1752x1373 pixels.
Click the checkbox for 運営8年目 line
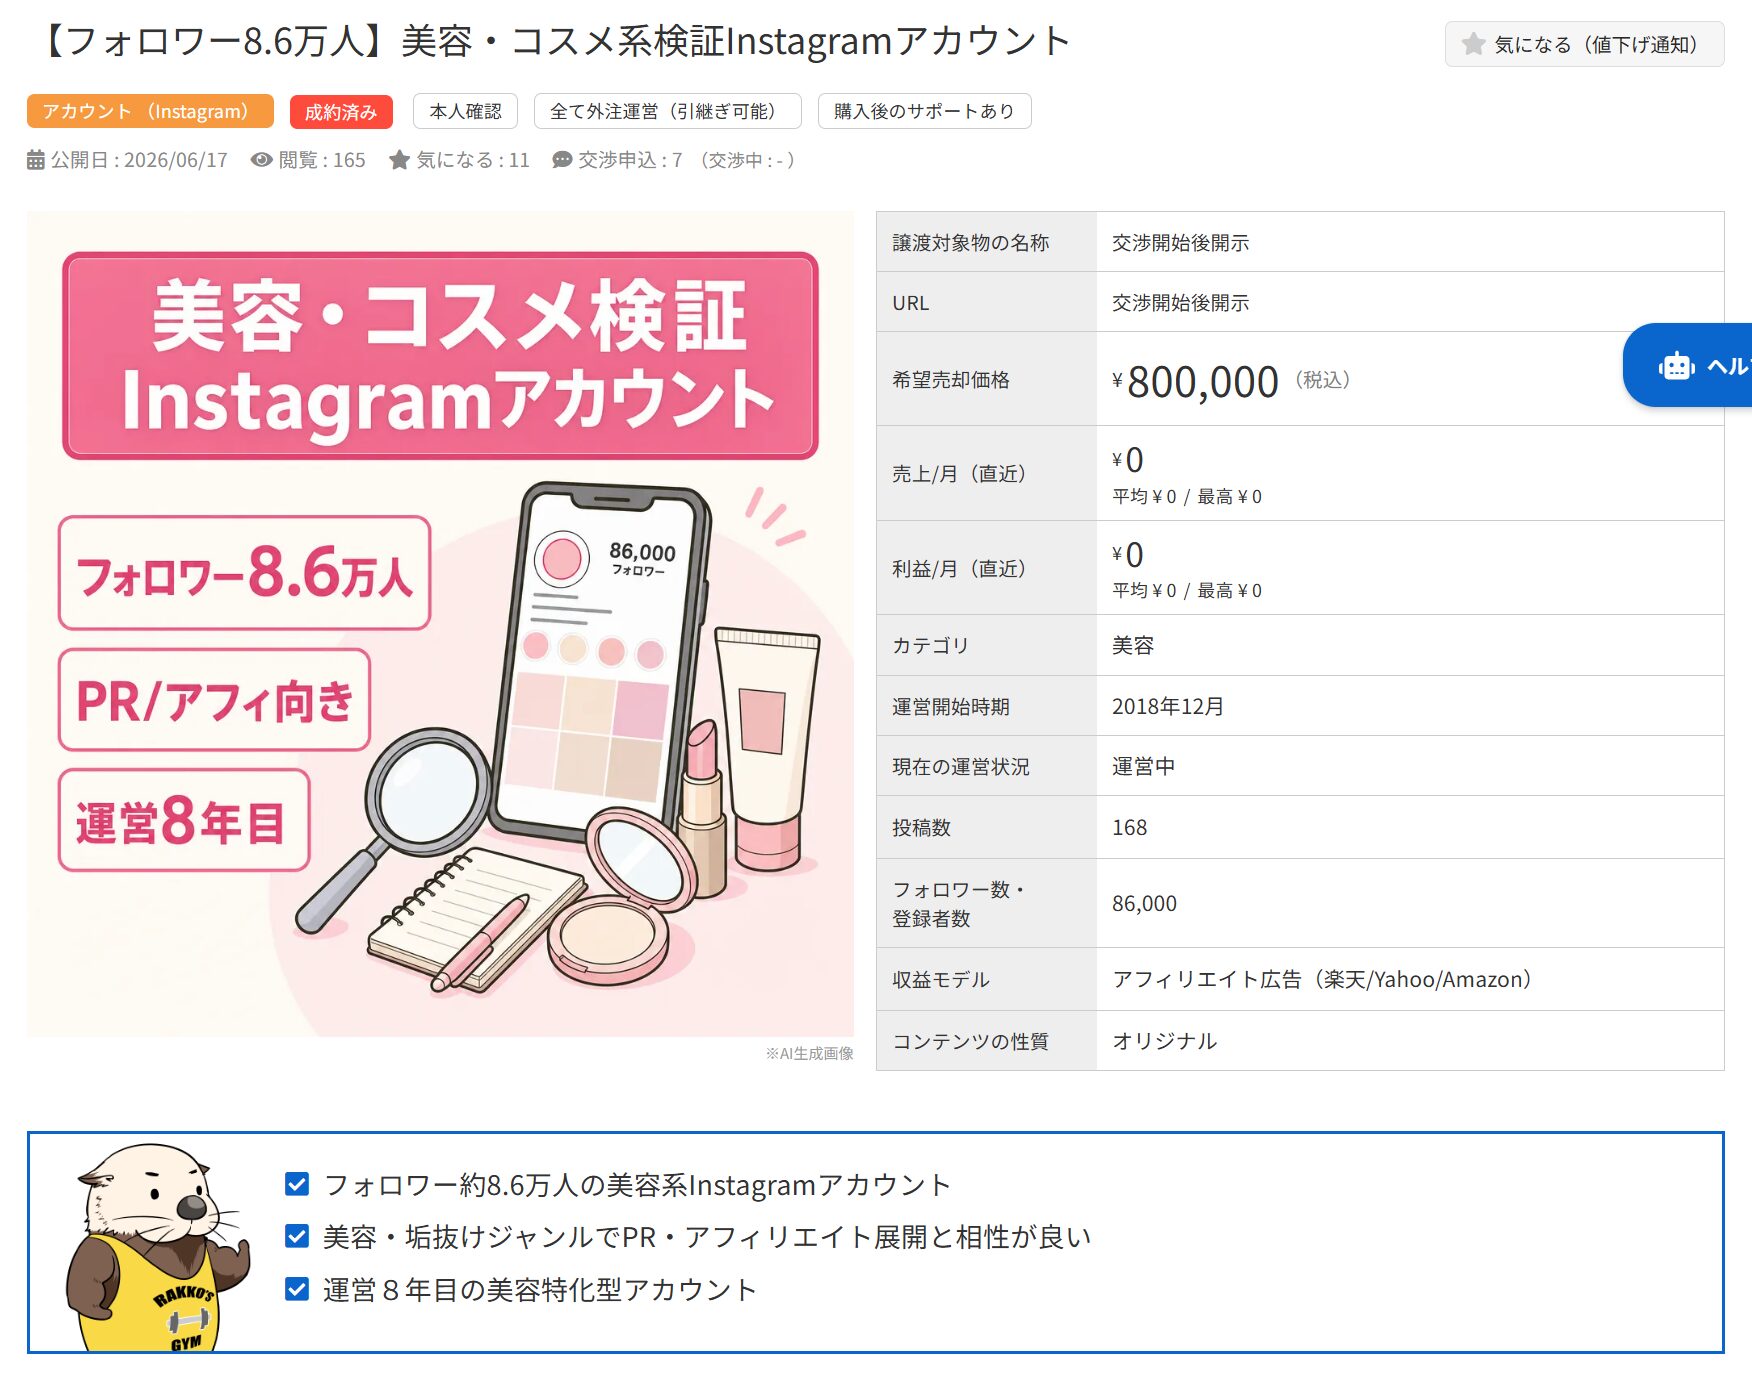[297, 1289]
